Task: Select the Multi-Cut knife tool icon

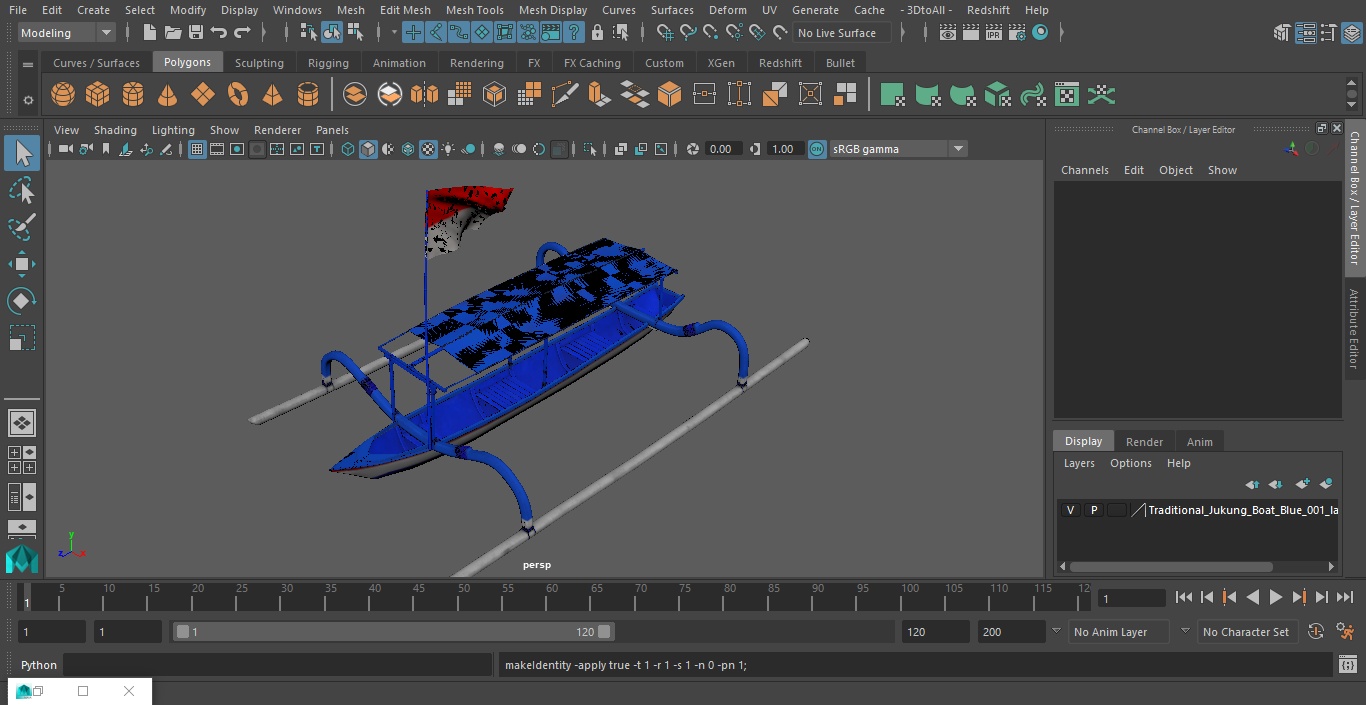Action: point(565,95)
